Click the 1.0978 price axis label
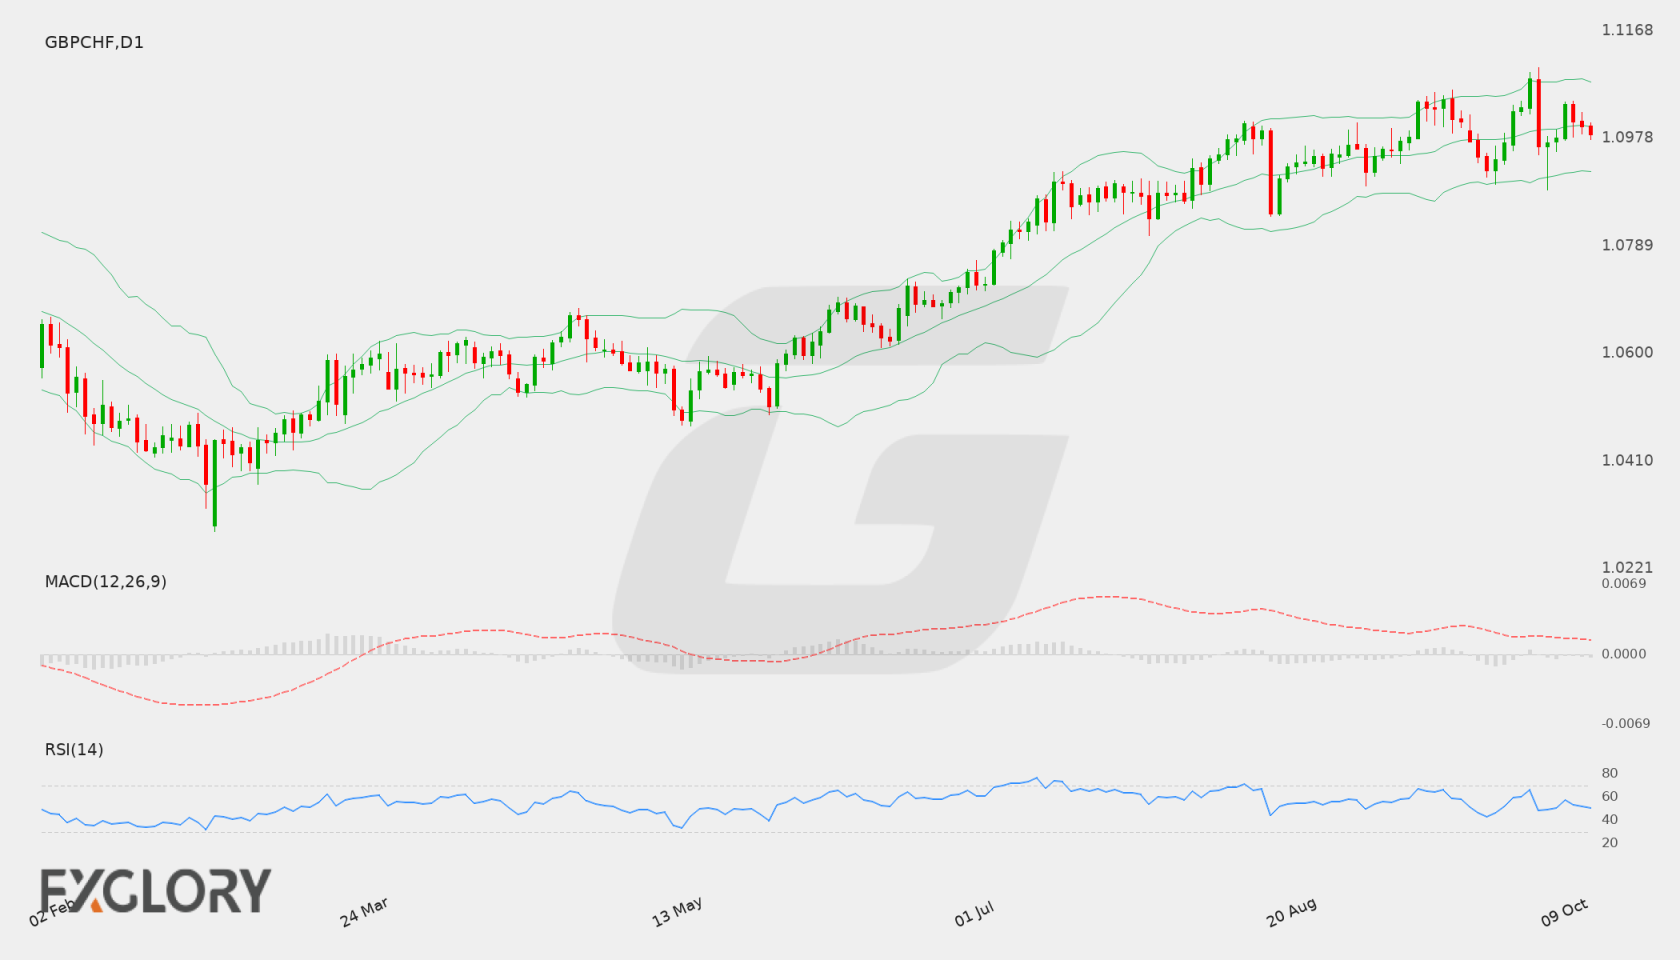1680x960 pixels. pyautogui.click(x=1627, y=137)
